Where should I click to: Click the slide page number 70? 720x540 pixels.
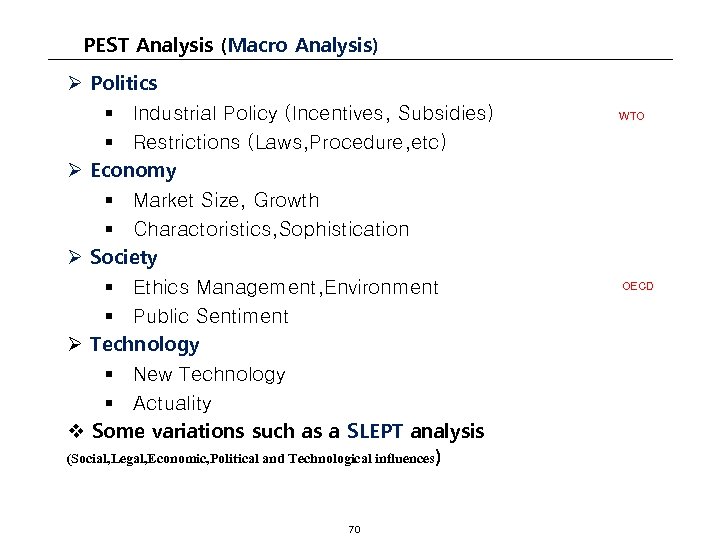pyautogui.click(x=354, y=529)
